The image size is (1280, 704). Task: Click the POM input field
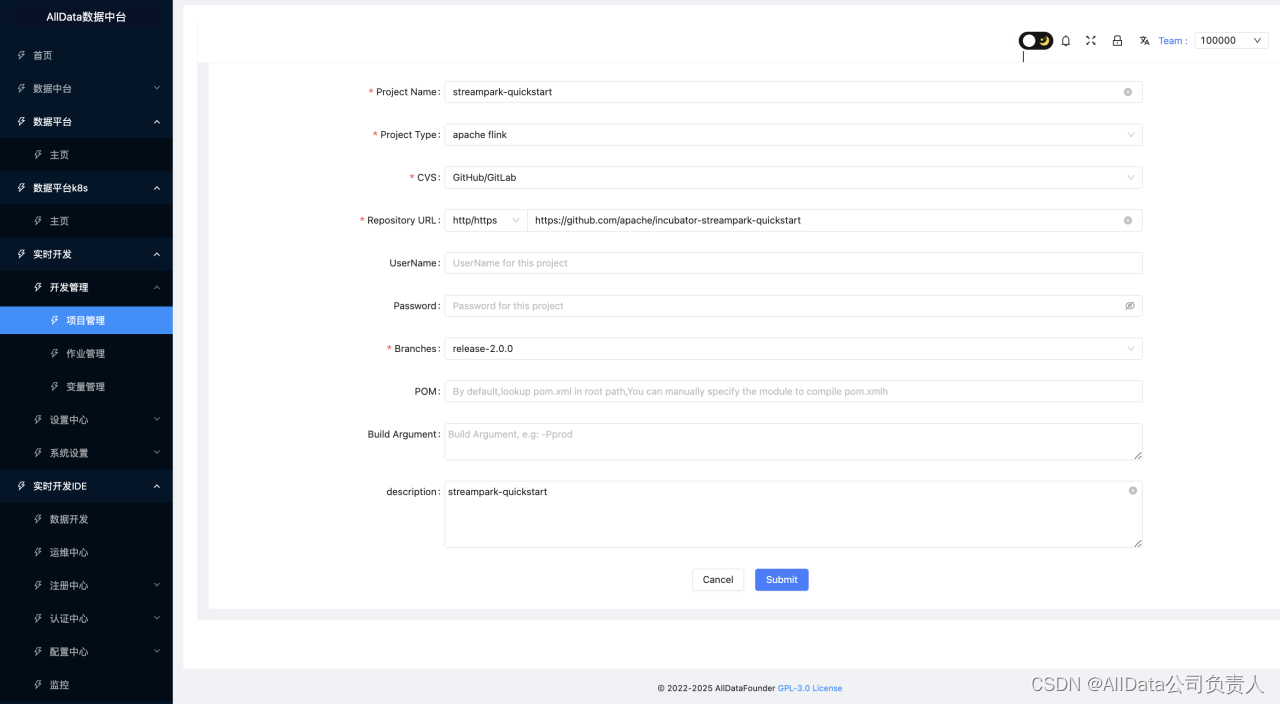(793, 392)
